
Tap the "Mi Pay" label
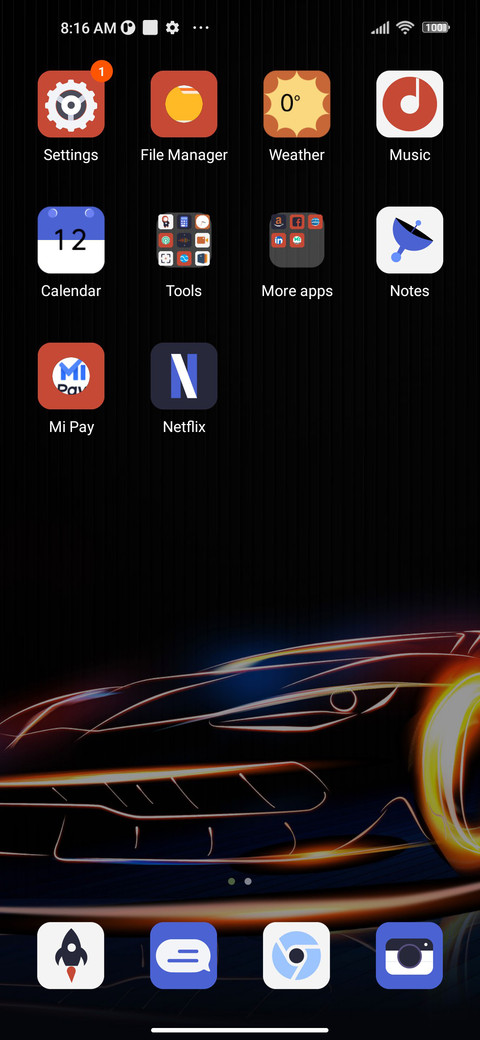click(72, 427)
